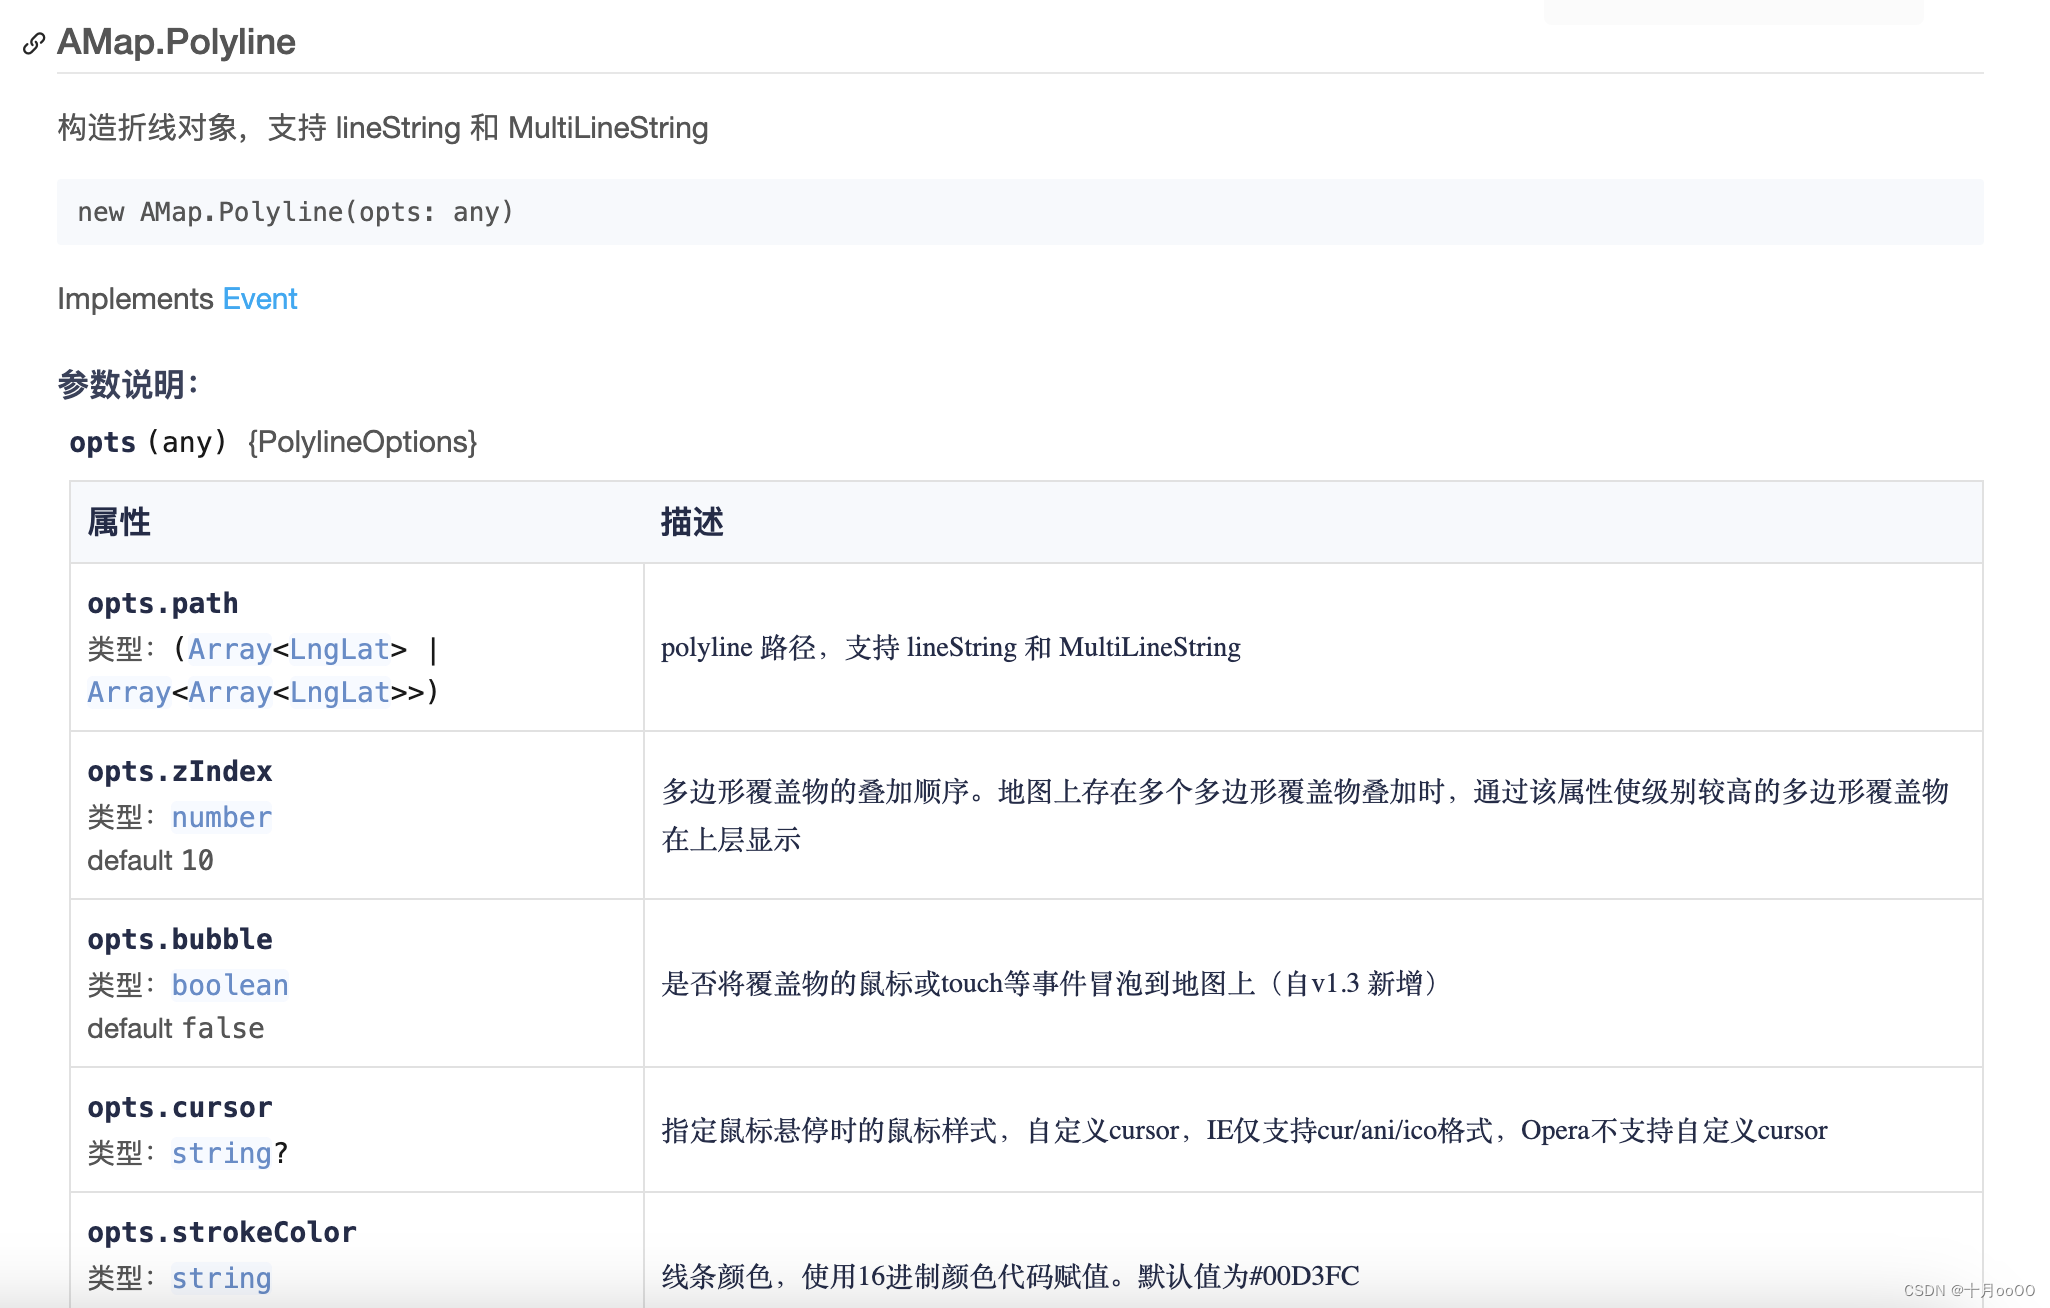Click the first Array link in opts.path
This screenshot has width=2050, height=1308.
[229, 650]
